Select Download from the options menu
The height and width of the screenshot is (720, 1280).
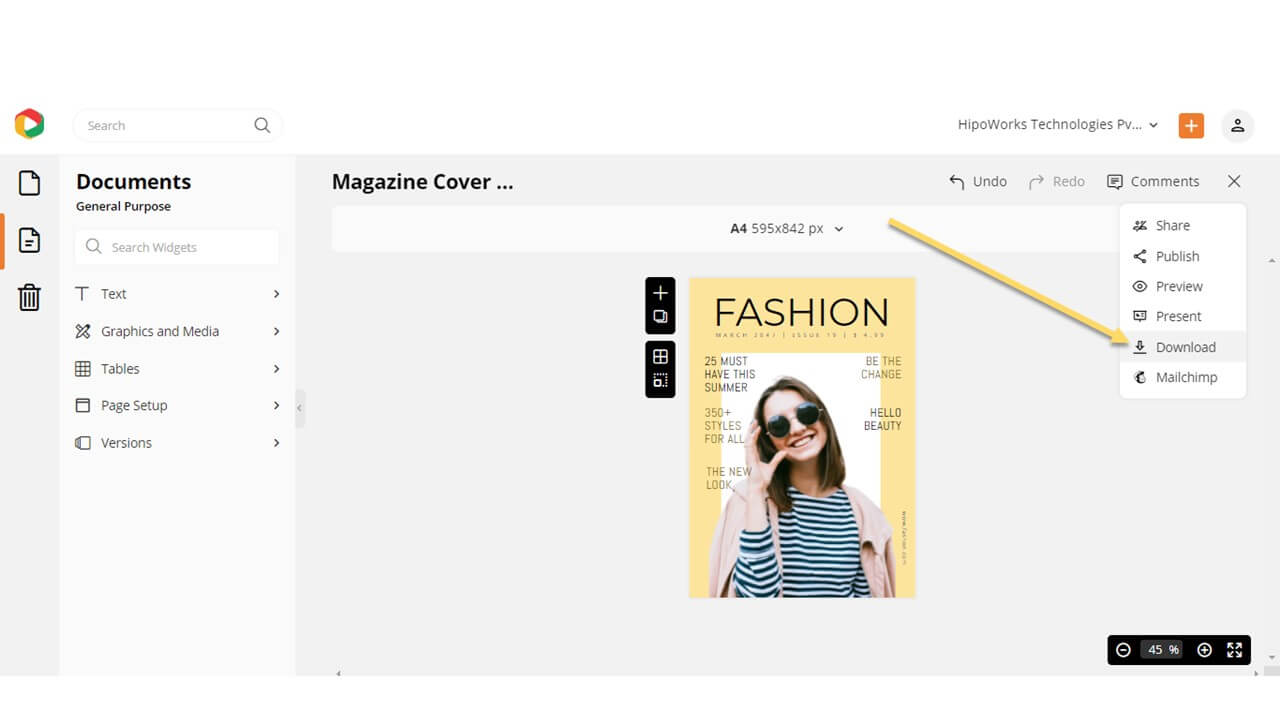tap(1185, 347)
